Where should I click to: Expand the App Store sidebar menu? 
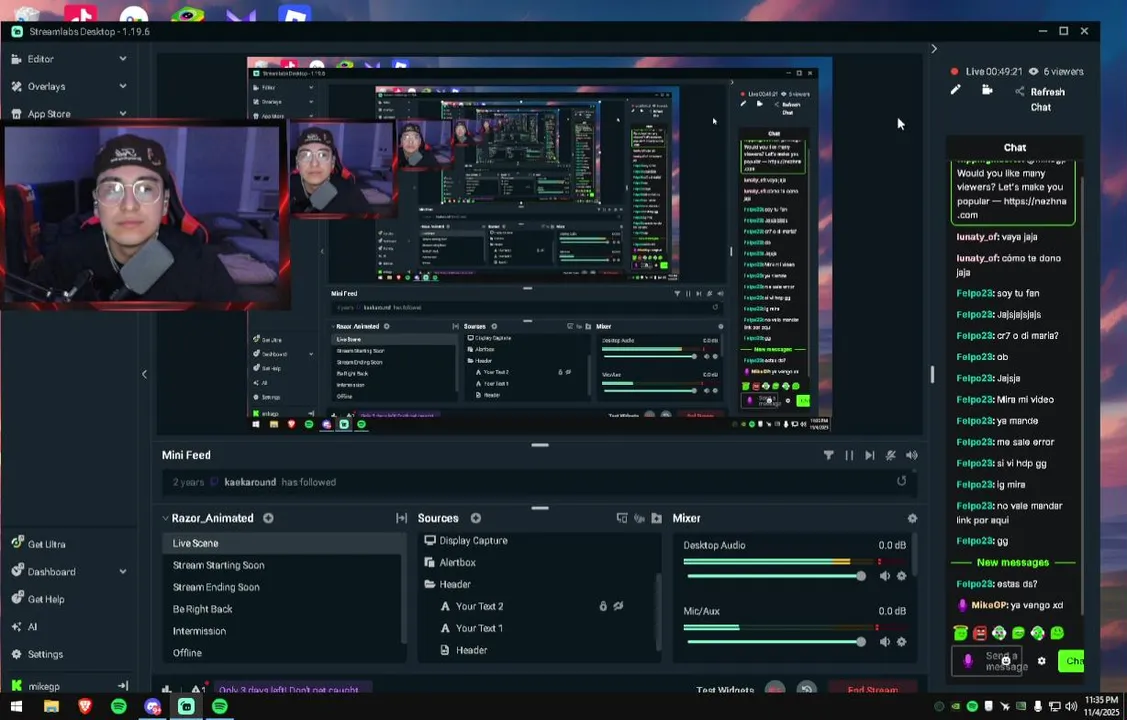122,114
